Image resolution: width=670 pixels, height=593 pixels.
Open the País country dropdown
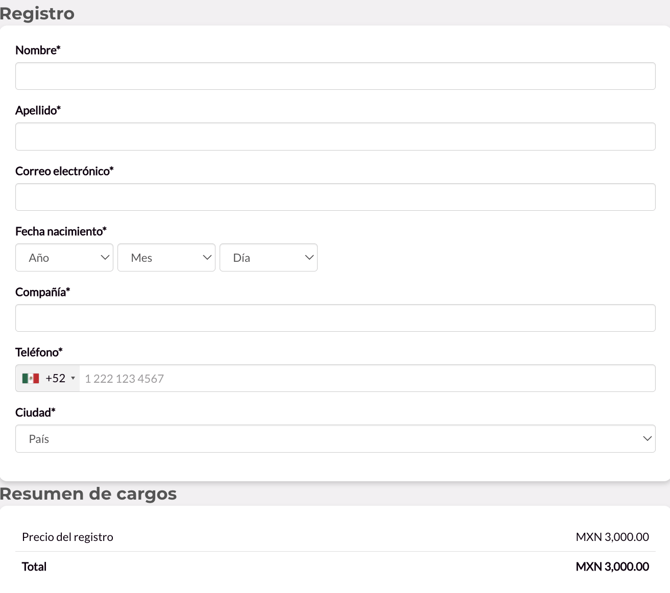[335, 439]
